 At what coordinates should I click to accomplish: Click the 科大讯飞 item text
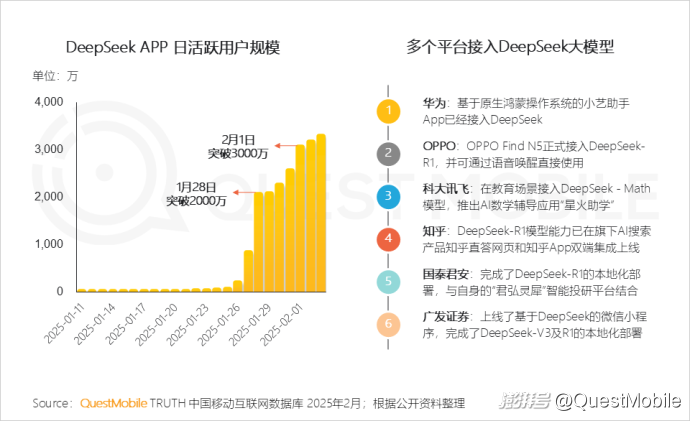tap(536, 197)
